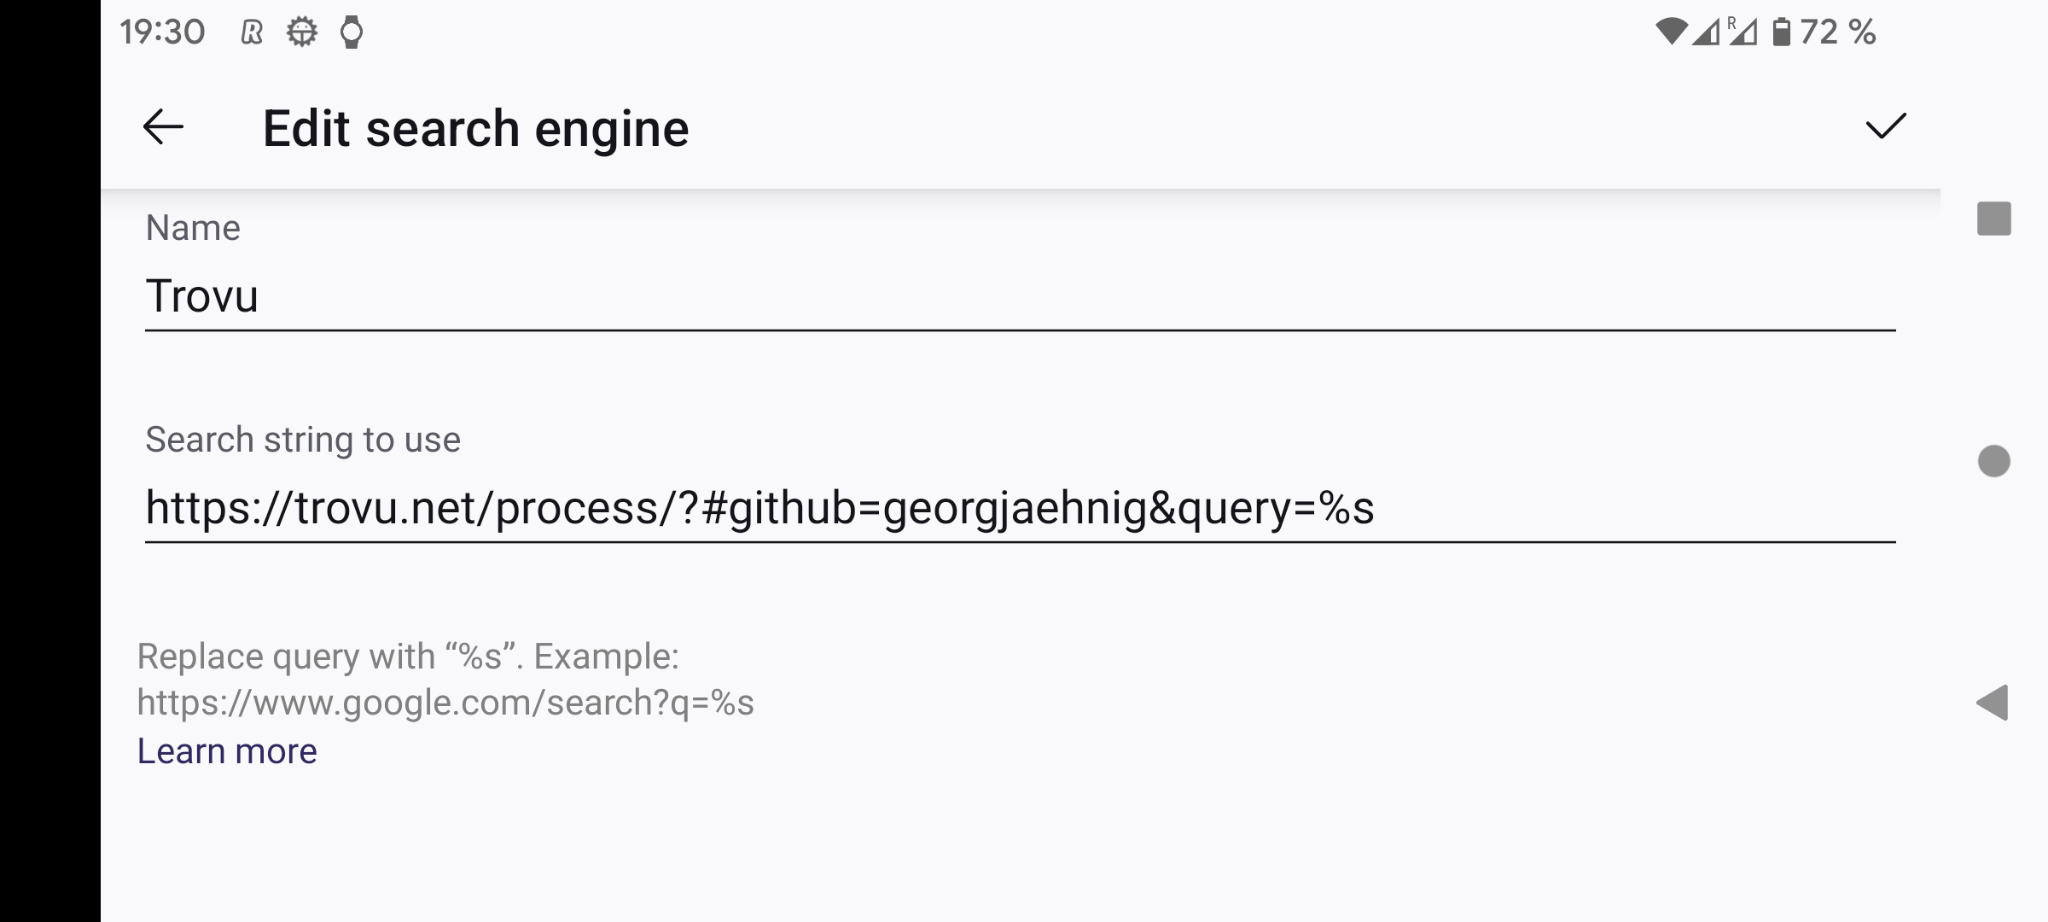The width and height of the screenshot is (2048, 922).
Task: Tap the Revolut notification icon
Action: [252, 31]
